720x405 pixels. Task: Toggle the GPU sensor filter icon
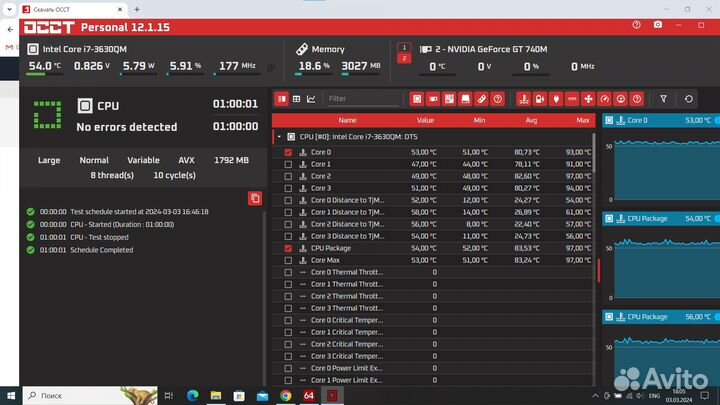(x=433, y=99)
